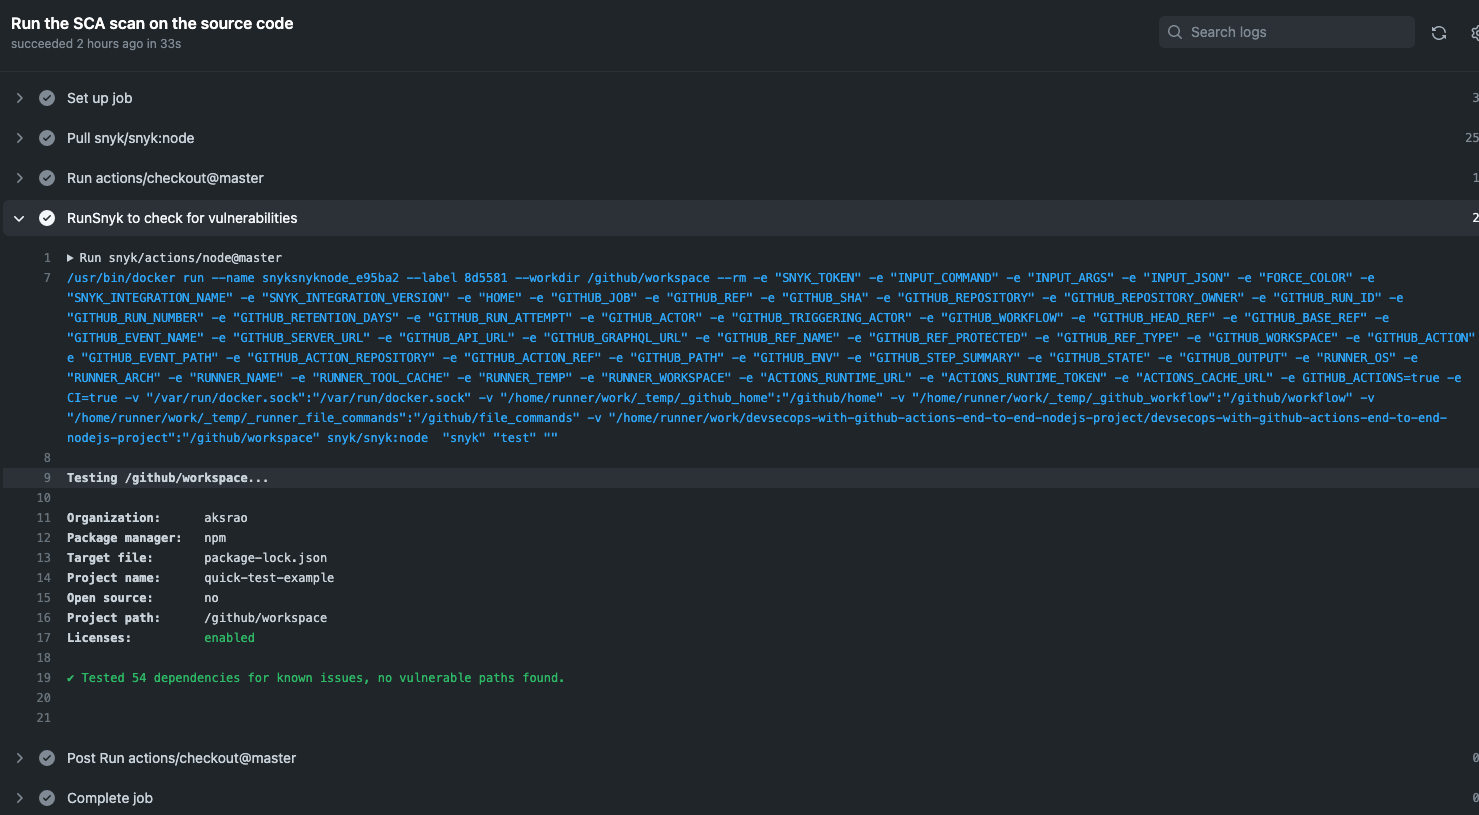Viewport: 1479px width, 815px height.
Task: Click the job title Run the SCA scan
Action: [x=152, y=23]
